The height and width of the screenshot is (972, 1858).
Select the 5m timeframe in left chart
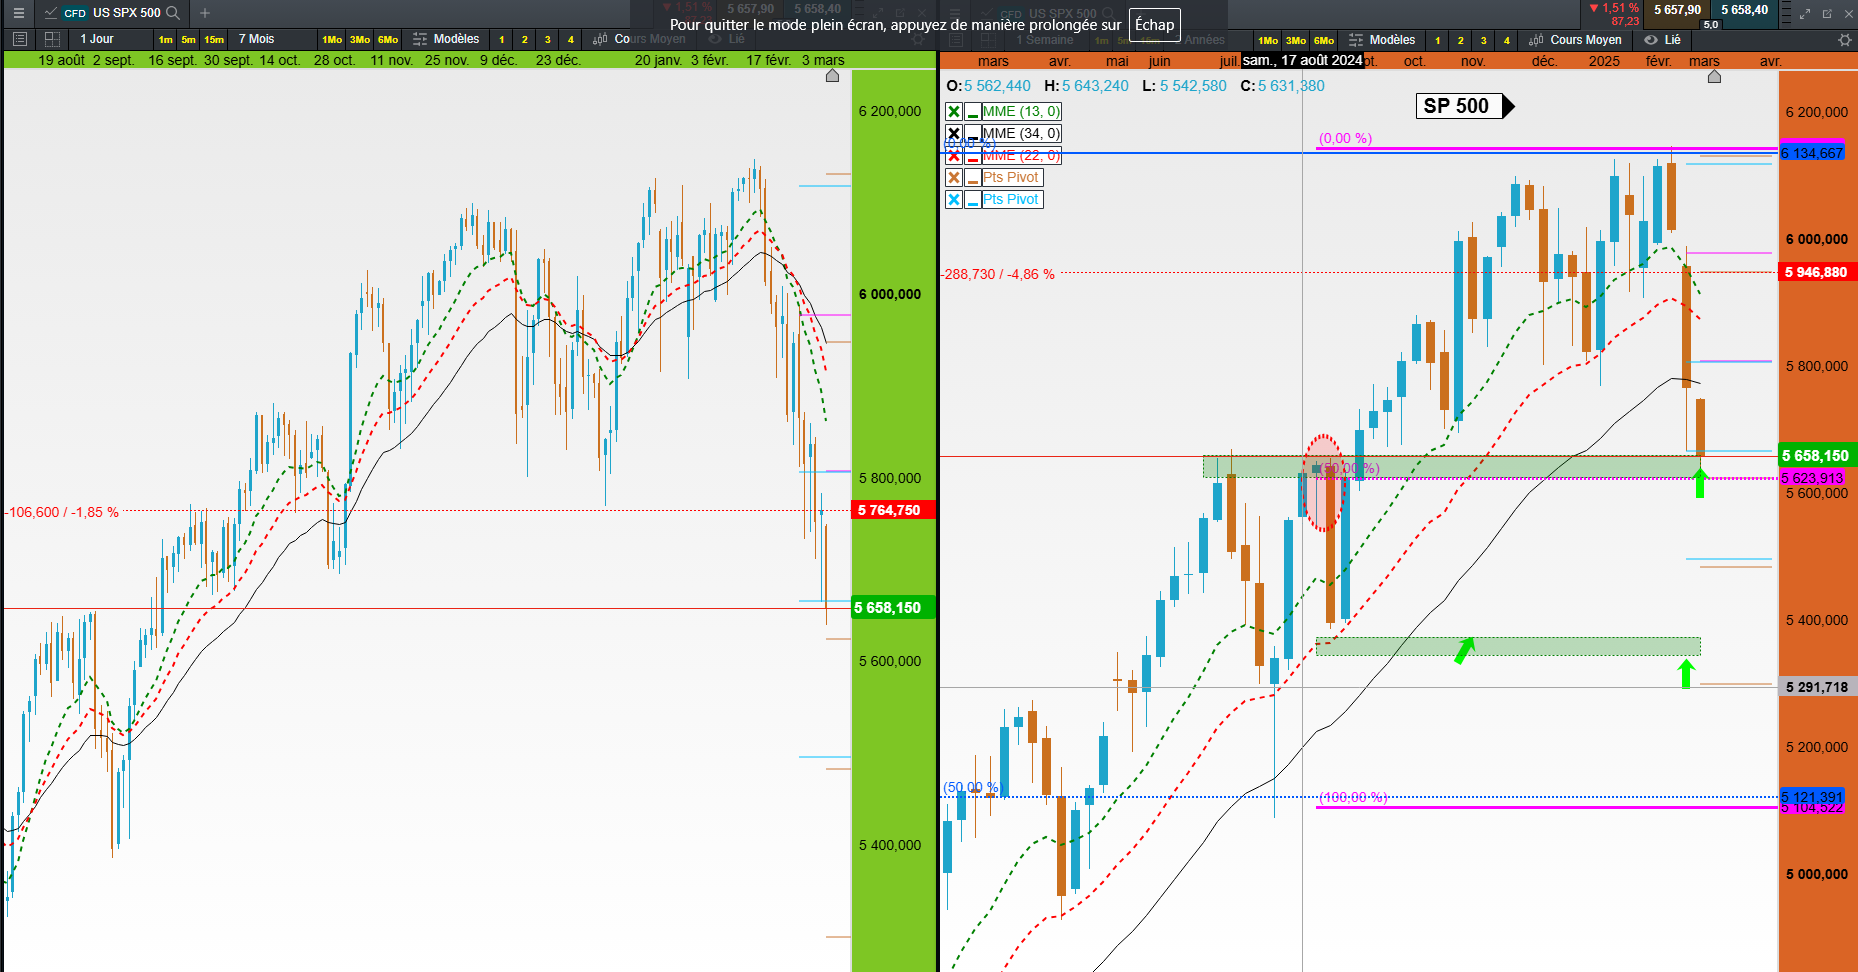[189, 40]
